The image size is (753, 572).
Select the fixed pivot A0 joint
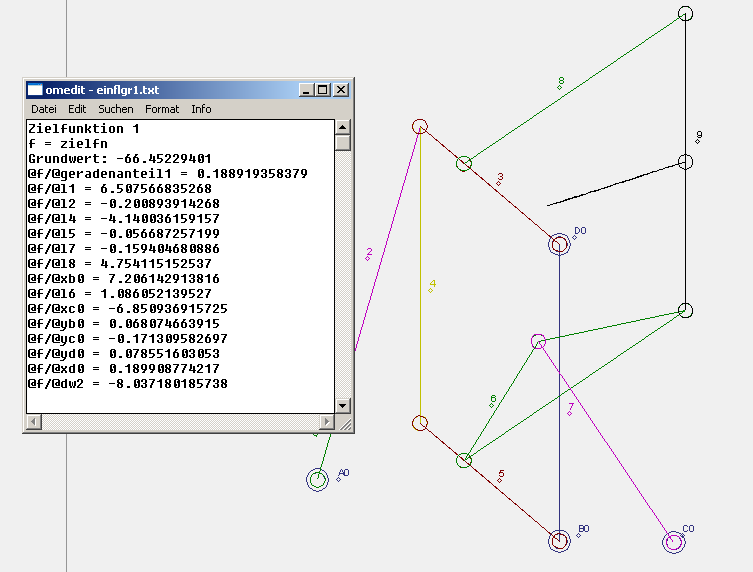coord(317,480)
